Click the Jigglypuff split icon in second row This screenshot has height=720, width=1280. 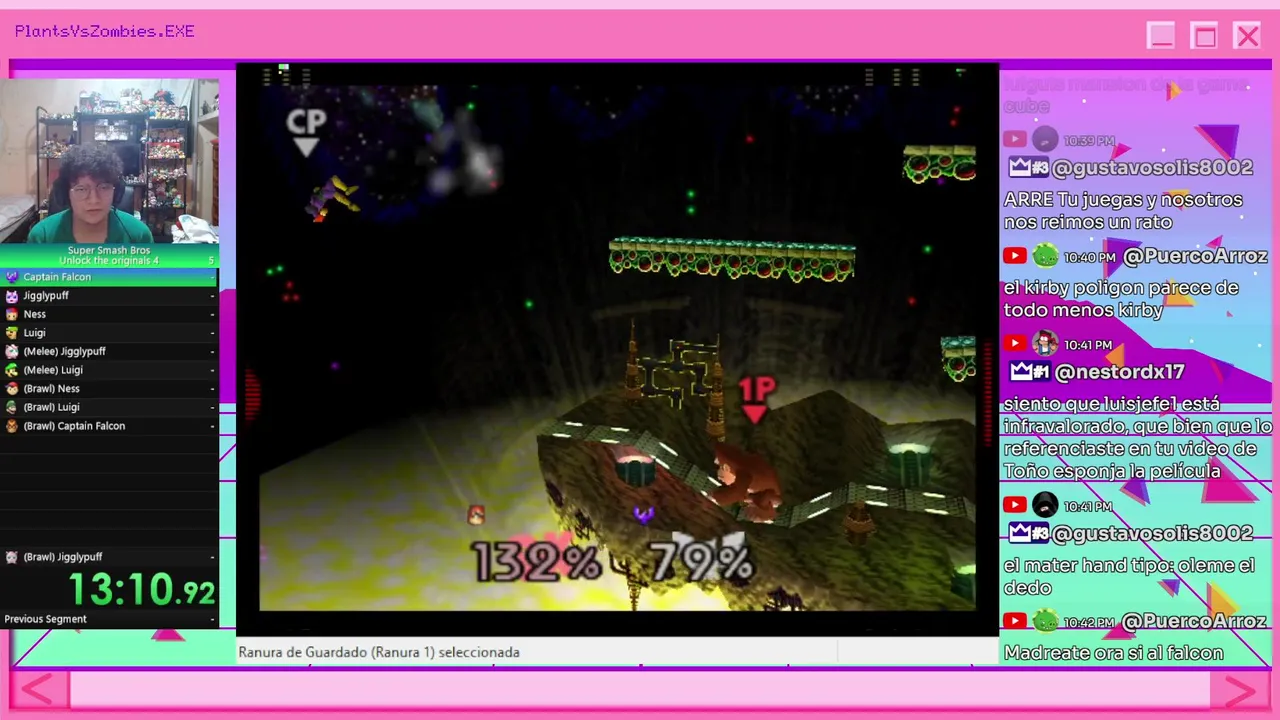12,296
